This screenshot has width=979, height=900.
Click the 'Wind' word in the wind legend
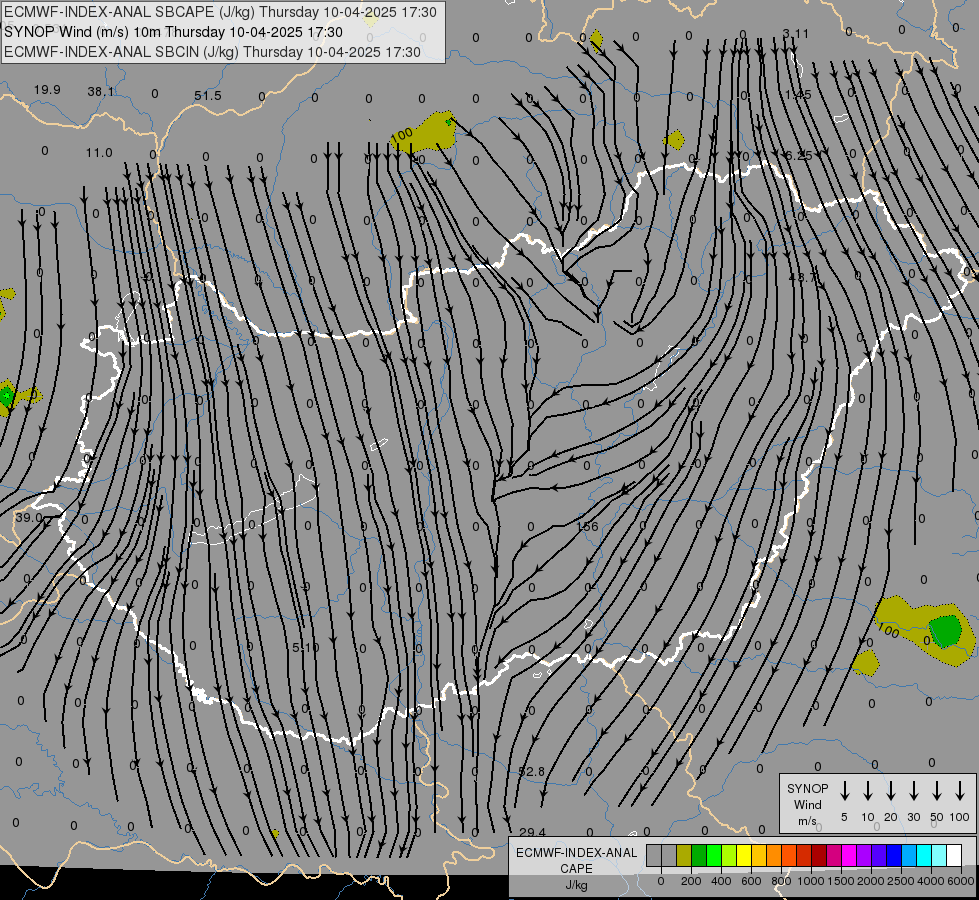(807, 804)
